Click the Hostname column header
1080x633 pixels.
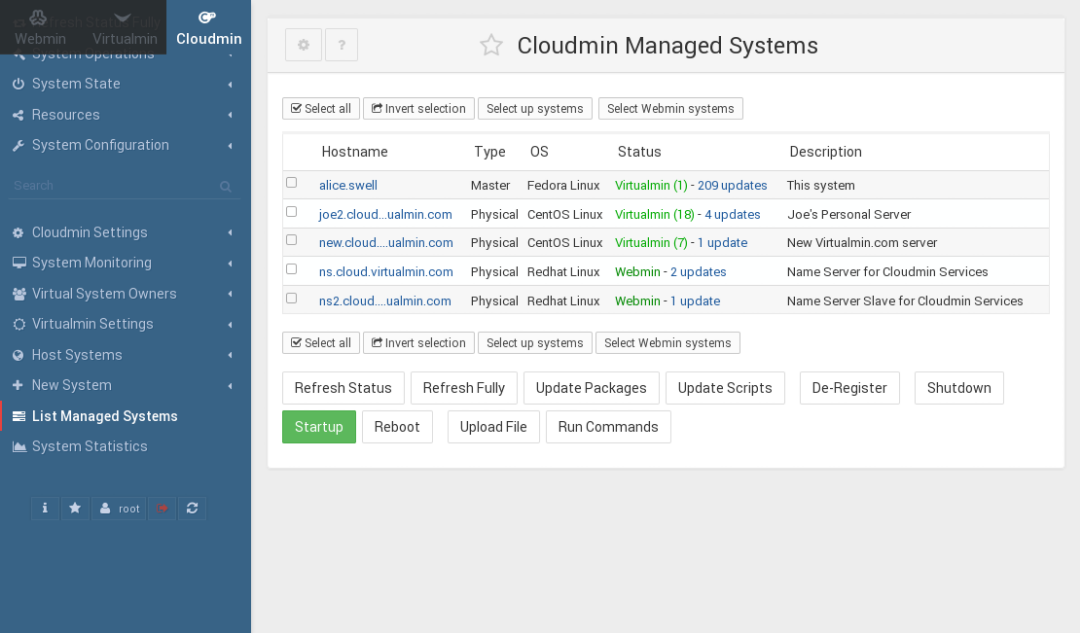click(x=355, y=152)
